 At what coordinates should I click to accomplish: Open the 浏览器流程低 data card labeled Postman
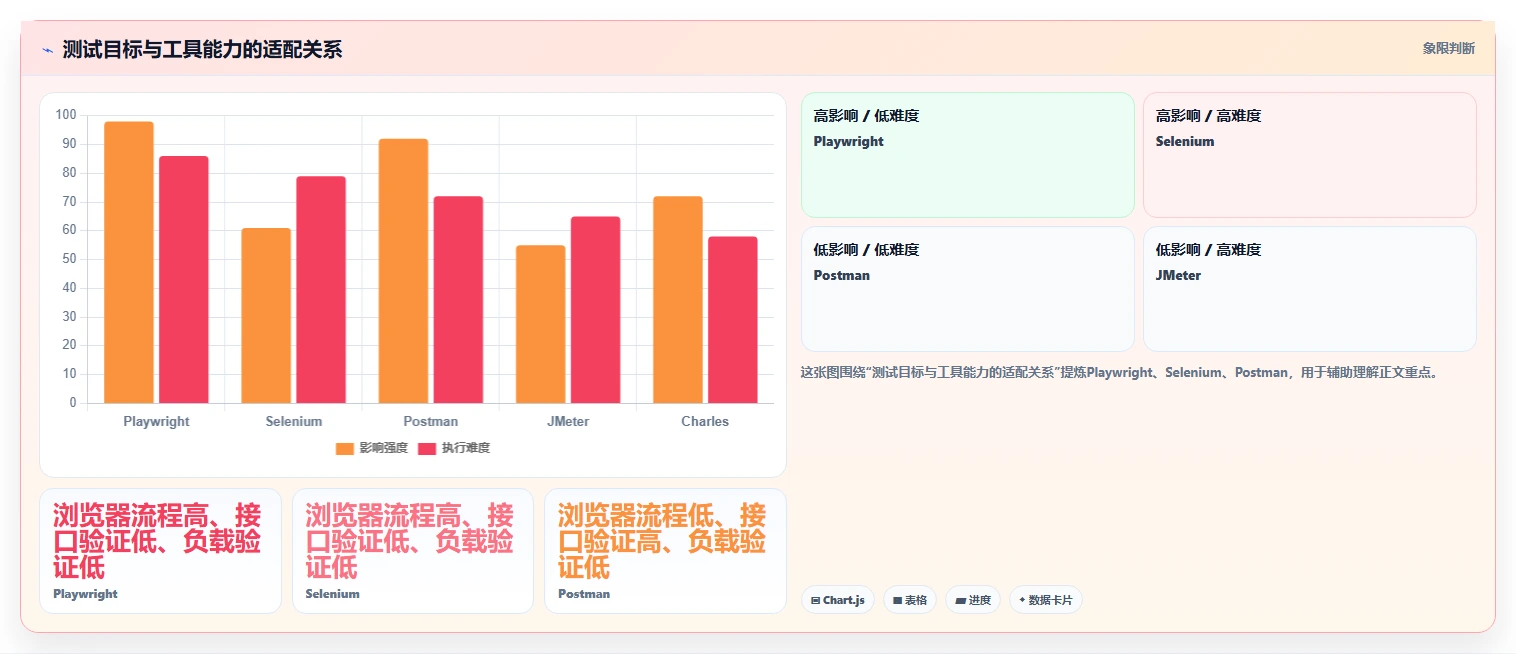coord(665,551)
